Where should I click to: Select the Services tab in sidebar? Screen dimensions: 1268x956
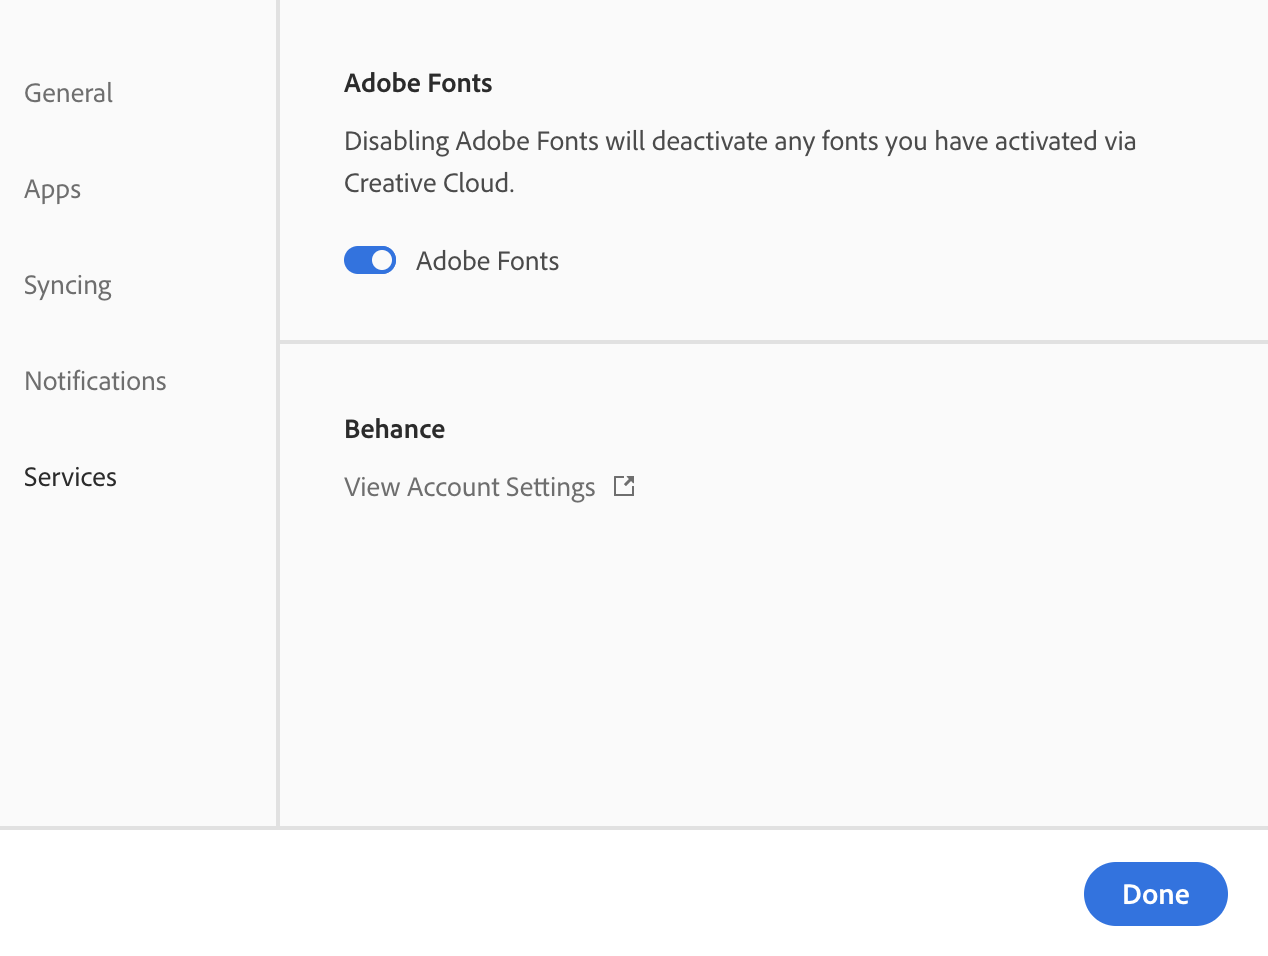pyautogui.click(x=70, y=477)
